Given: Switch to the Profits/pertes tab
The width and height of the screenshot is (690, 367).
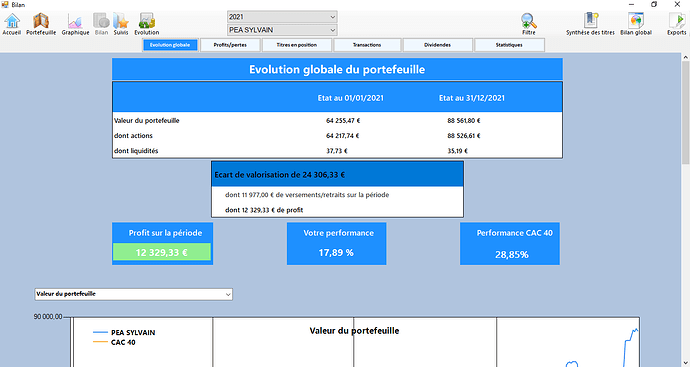Looking at the screenshot, I should [230, 45].
